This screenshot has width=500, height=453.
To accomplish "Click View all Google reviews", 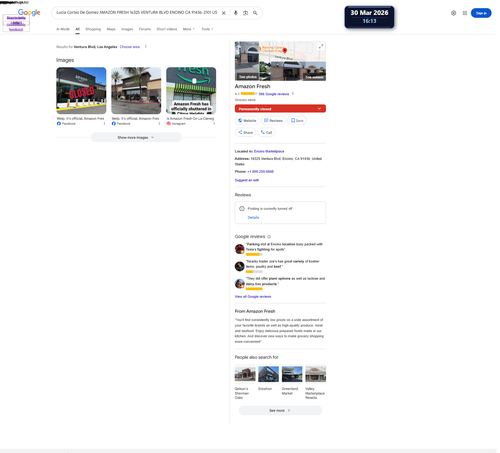I will click(x=253, y=296).
